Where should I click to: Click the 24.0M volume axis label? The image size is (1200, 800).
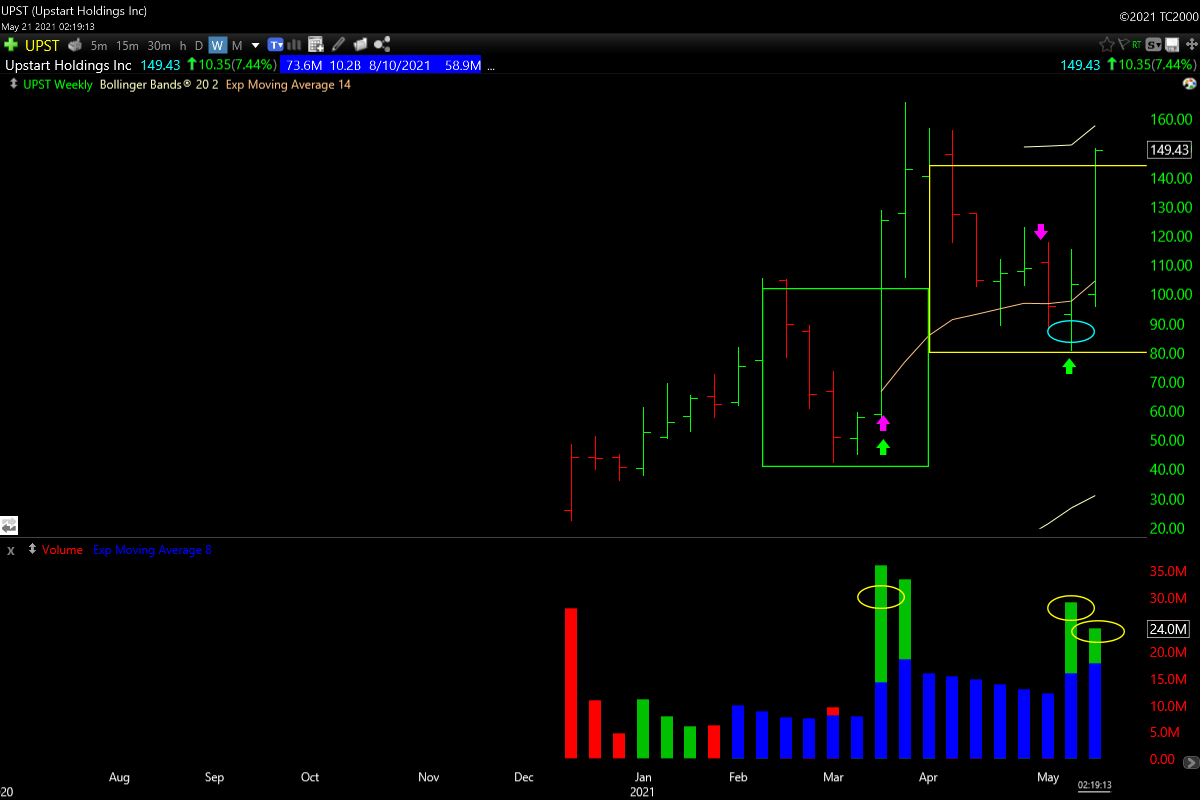pyautogui.click(x=1168, y=630)
